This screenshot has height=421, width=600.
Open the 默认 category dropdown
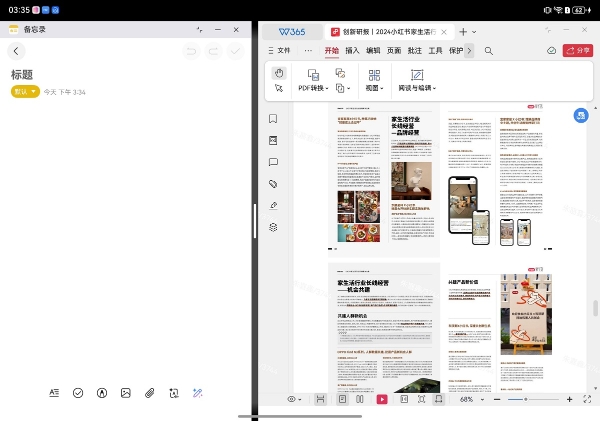click(26, 92)
